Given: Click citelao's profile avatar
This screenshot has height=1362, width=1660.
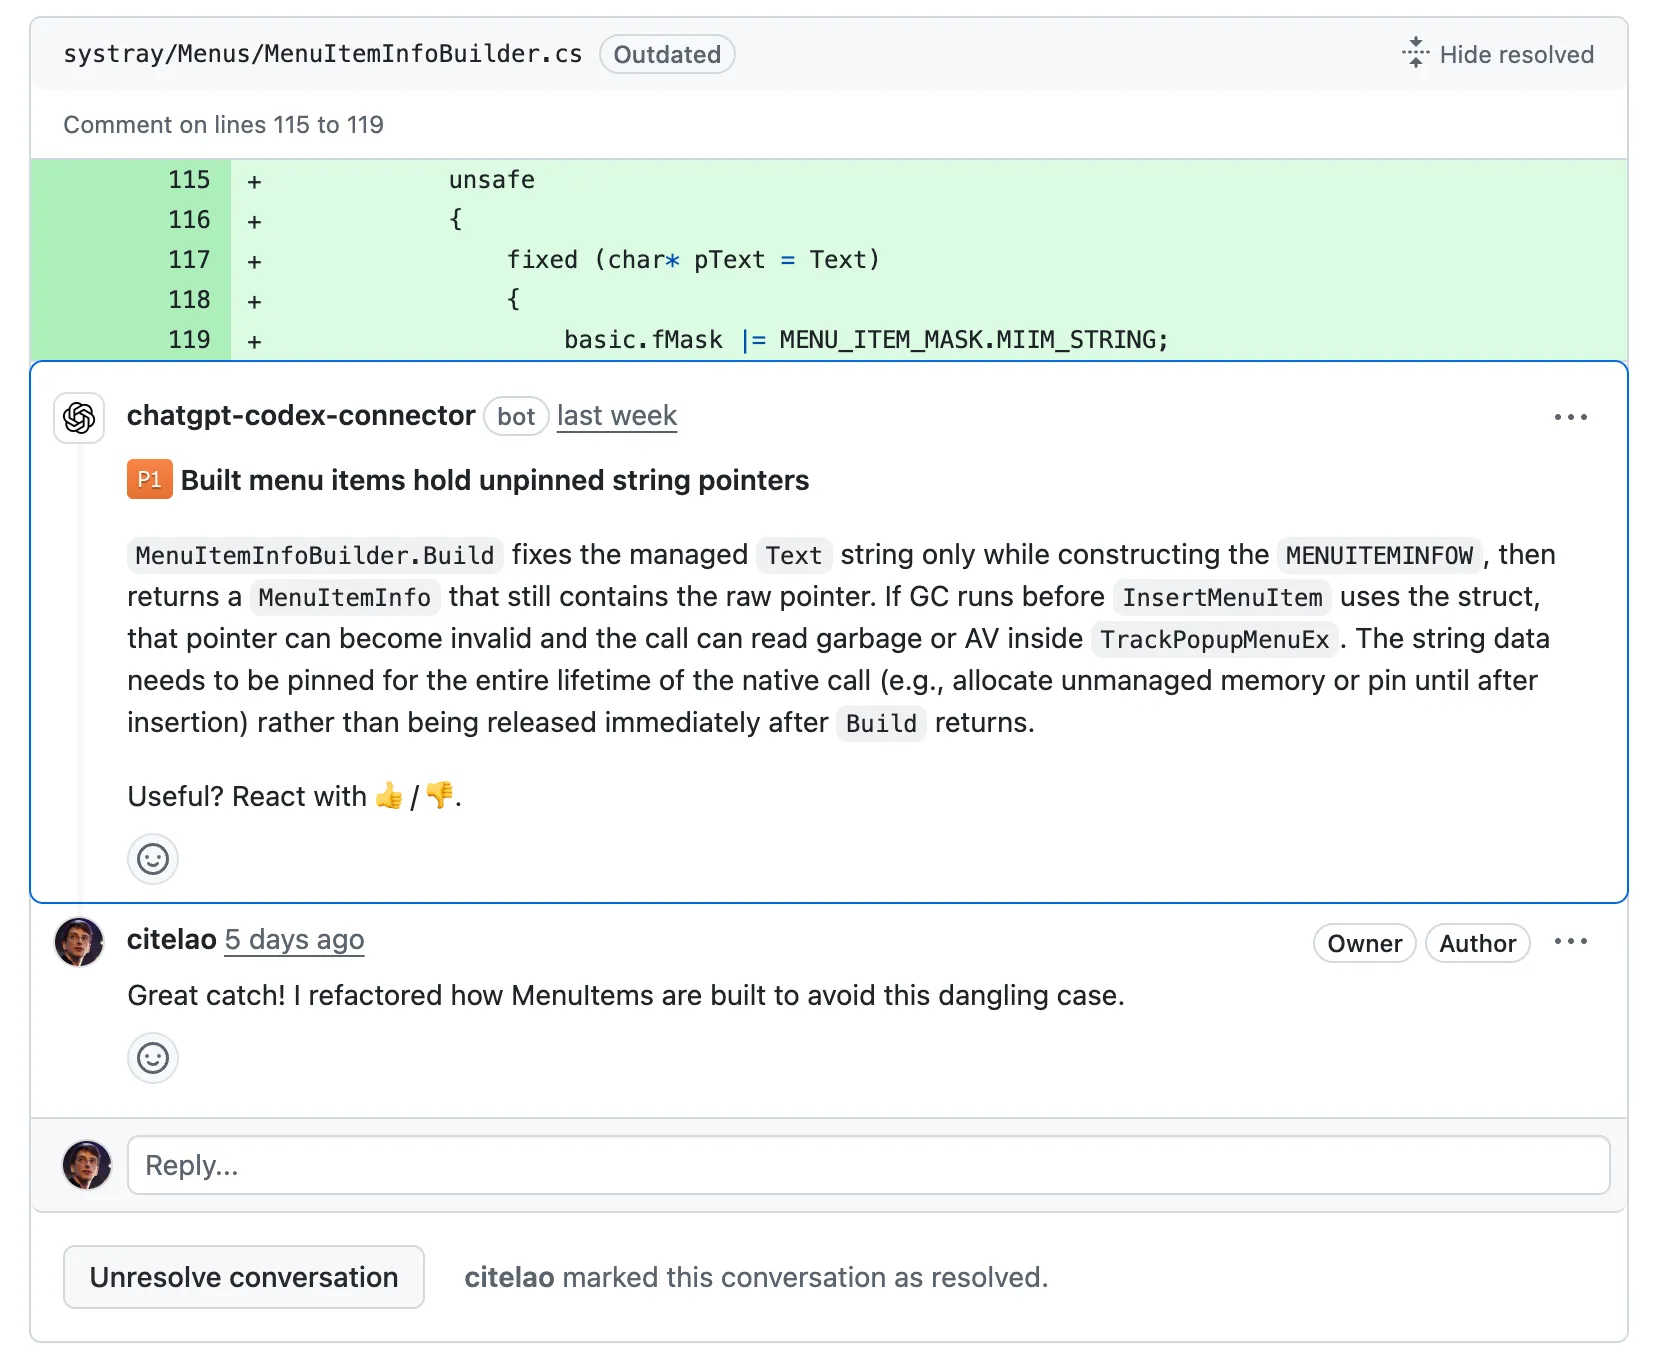Looking at the screenshot, I should point(79,941).
